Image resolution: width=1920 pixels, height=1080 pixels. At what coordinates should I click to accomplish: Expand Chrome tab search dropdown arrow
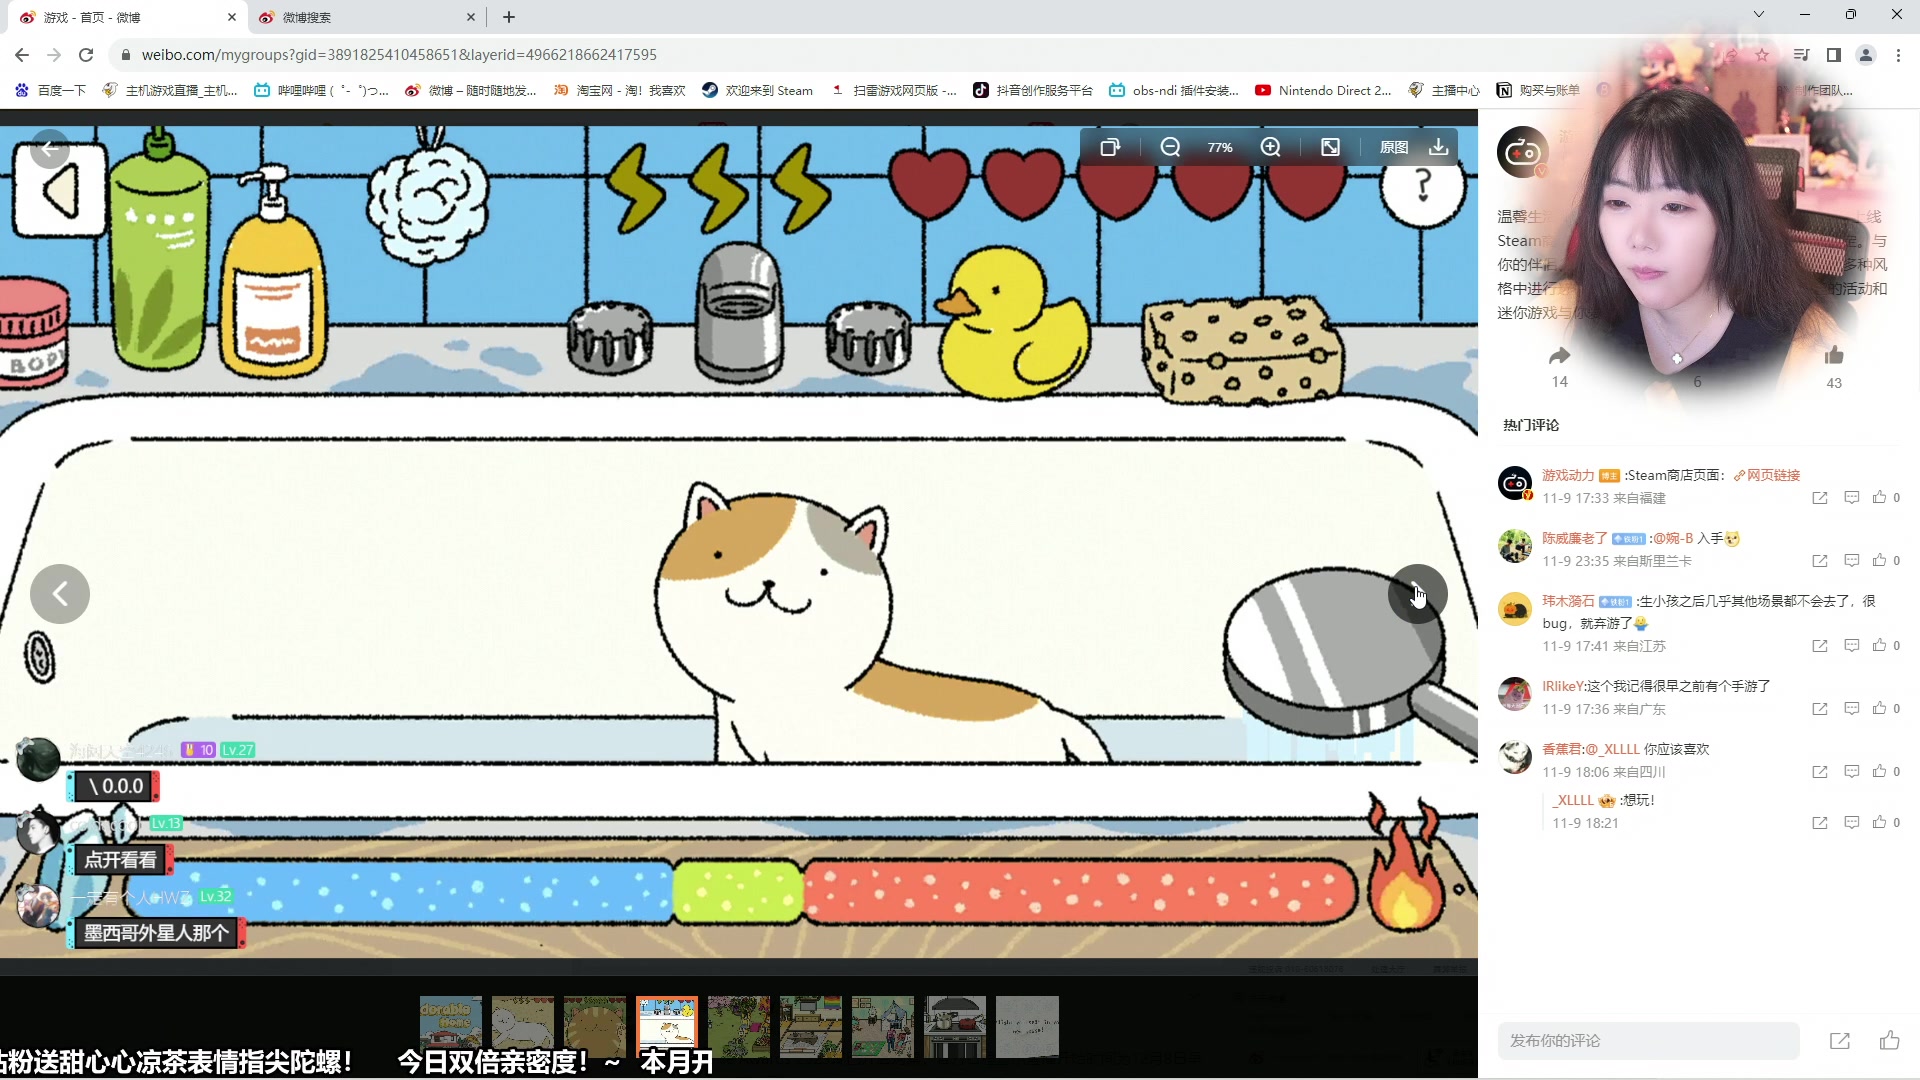coord(1758,15)
